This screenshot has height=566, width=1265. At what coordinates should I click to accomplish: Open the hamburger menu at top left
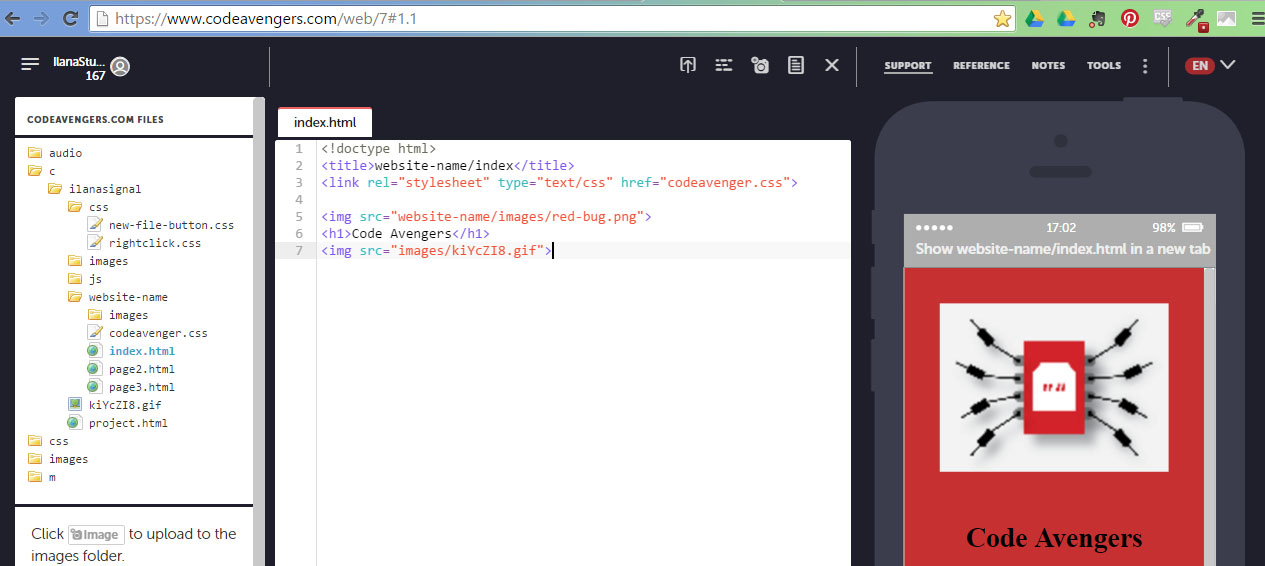(30, 64)
